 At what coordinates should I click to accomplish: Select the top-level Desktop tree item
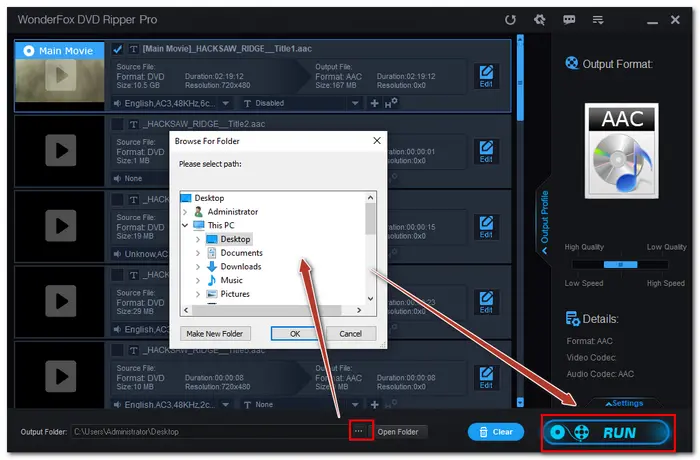pyautogui.click(x=203, y=198)
